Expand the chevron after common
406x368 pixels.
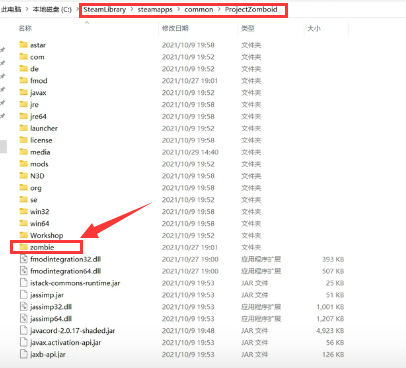(219, 10)
